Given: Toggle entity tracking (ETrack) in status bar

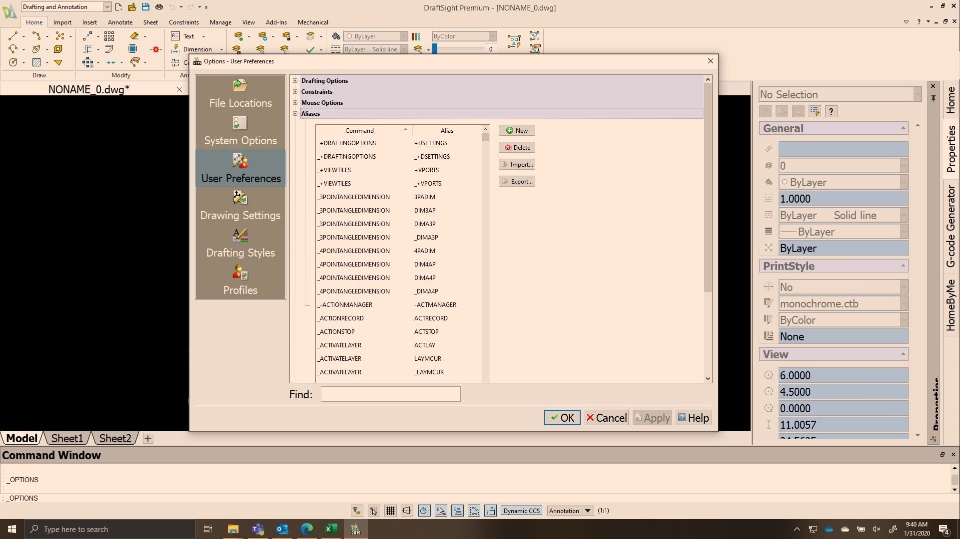Looking at the screenshot, I should pos(457,510).
